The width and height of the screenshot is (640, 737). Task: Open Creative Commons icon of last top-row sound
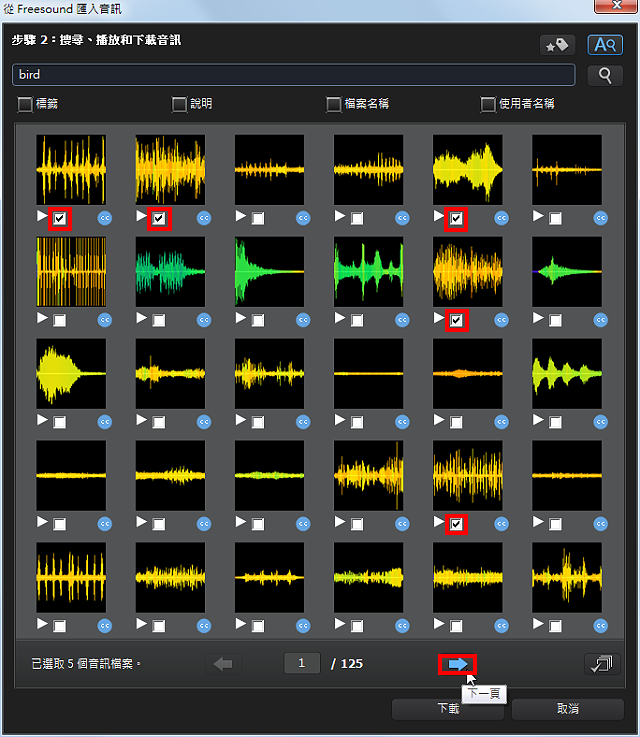coord(601,218)
